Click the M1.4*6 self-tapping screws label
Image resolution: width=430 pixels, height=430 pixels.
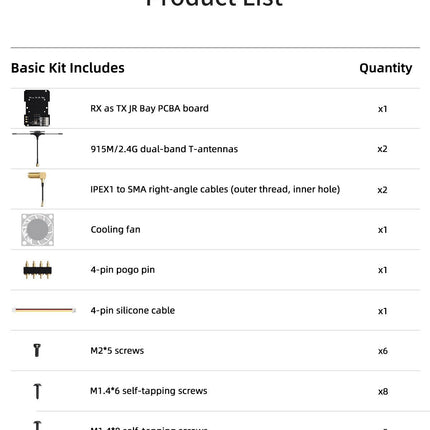click(x=149, y=391)
